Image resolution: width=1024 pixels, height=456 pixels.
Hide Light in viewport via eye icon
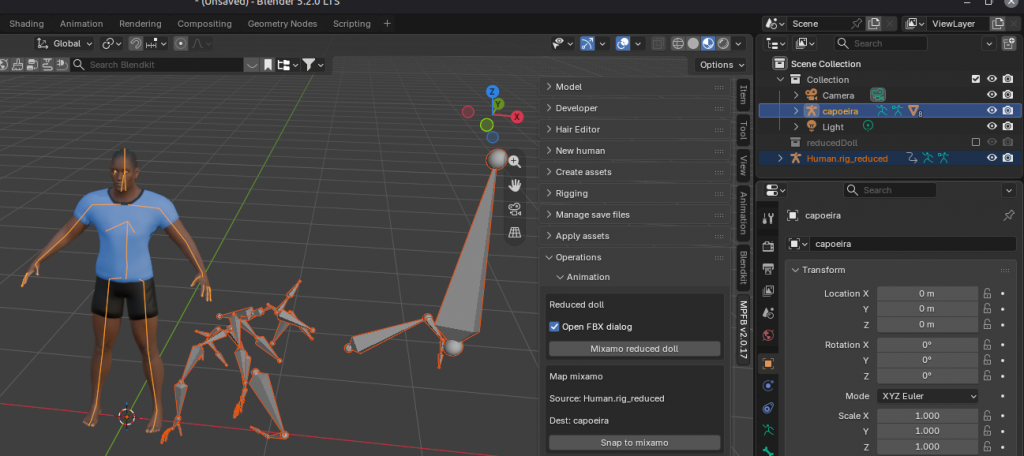tap(992, 126)
